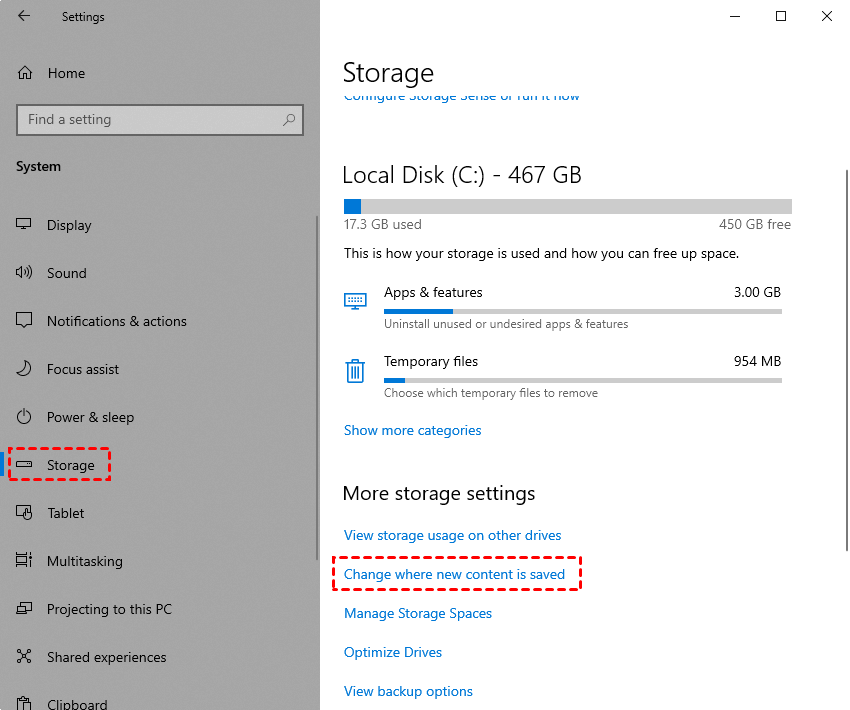Screen dimensions: 850x710
Task: Click View storage usage on other drives
Action: 452,535
